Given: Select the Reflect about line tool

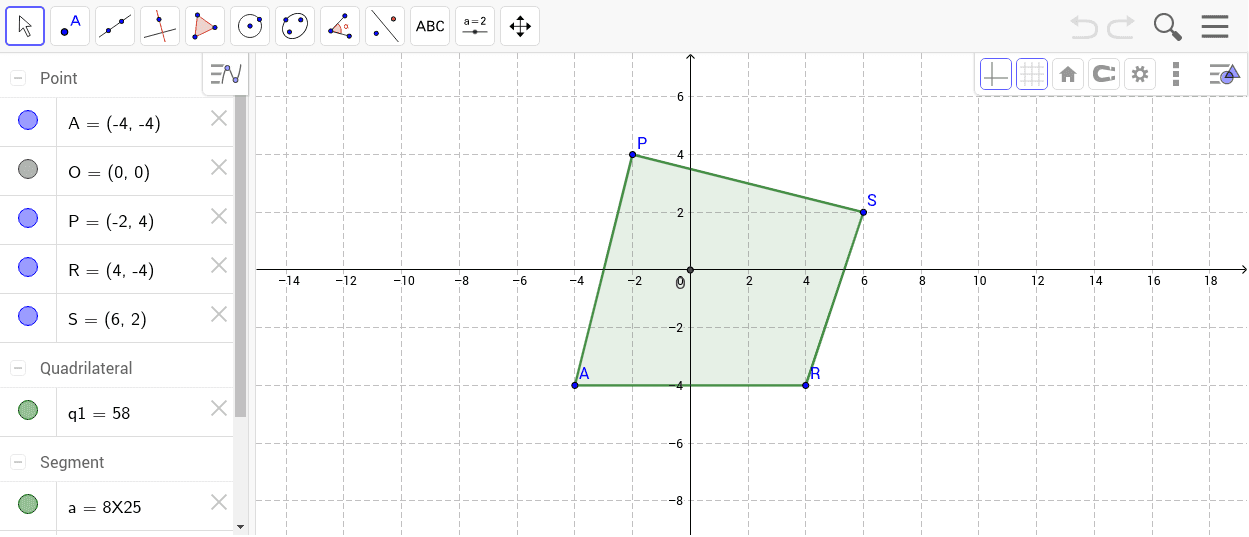Looking at the screenshot, I should tap(385, 26).
